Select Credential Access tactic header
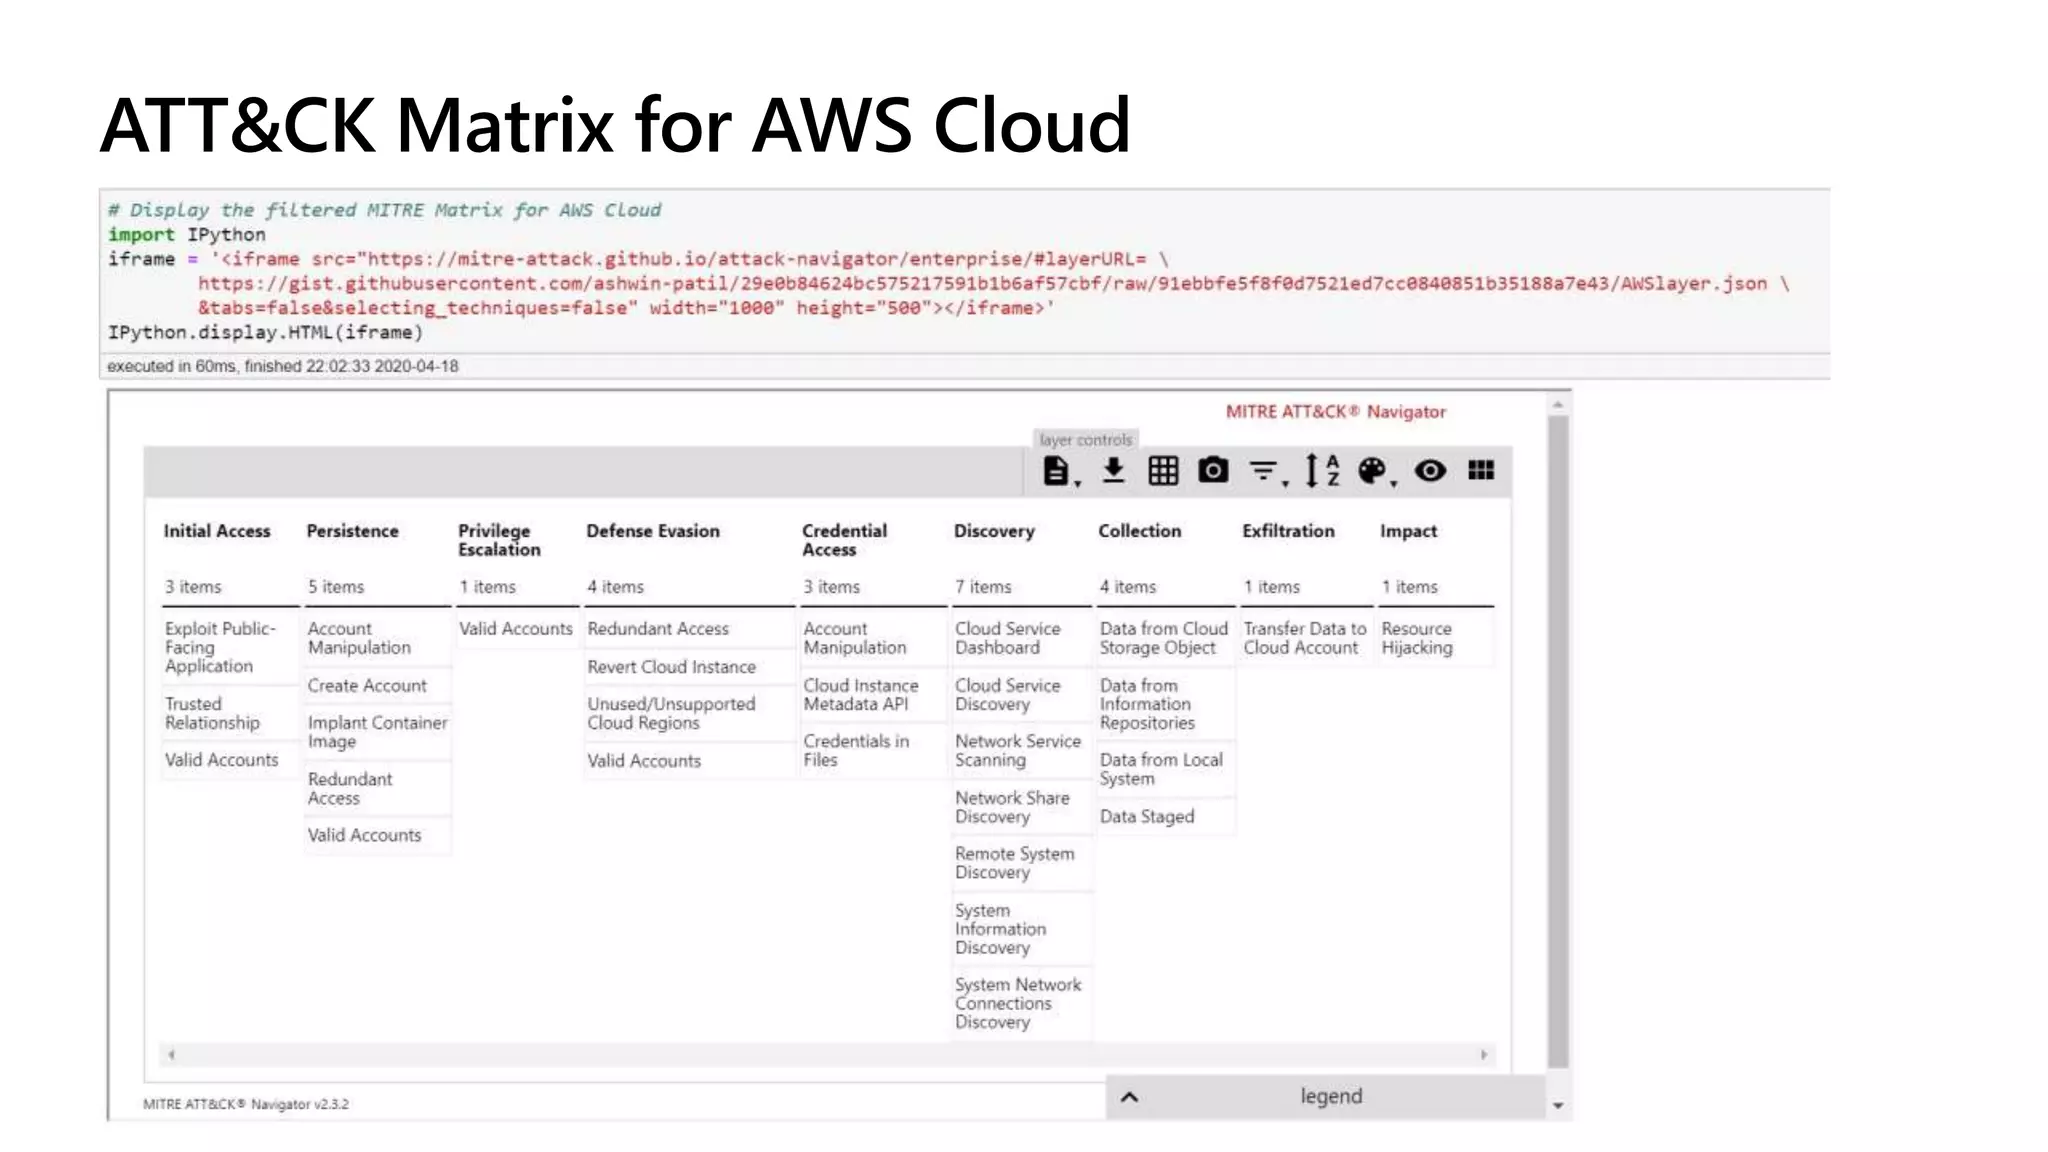Image resolution: width=2048 pixels, height=1152 pixels. click(x=844, y=540)
